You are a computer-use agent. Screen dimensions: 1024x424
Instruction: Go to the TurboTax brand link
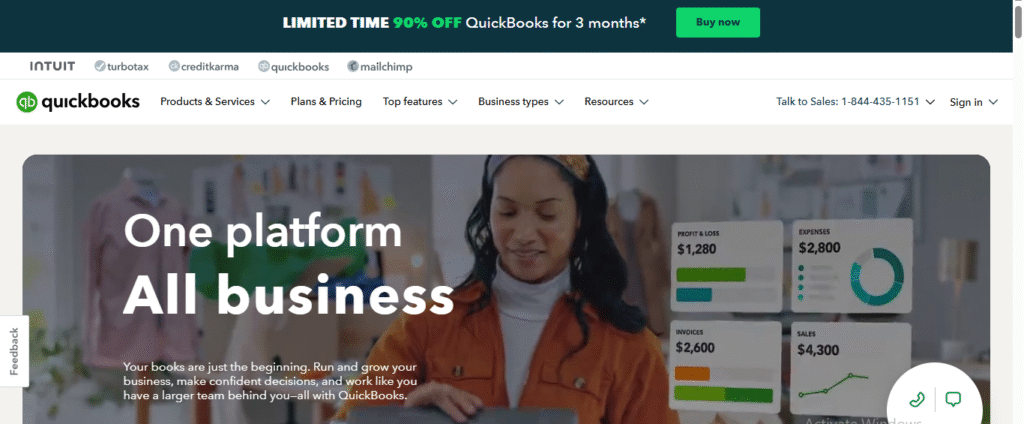[121, 67]
